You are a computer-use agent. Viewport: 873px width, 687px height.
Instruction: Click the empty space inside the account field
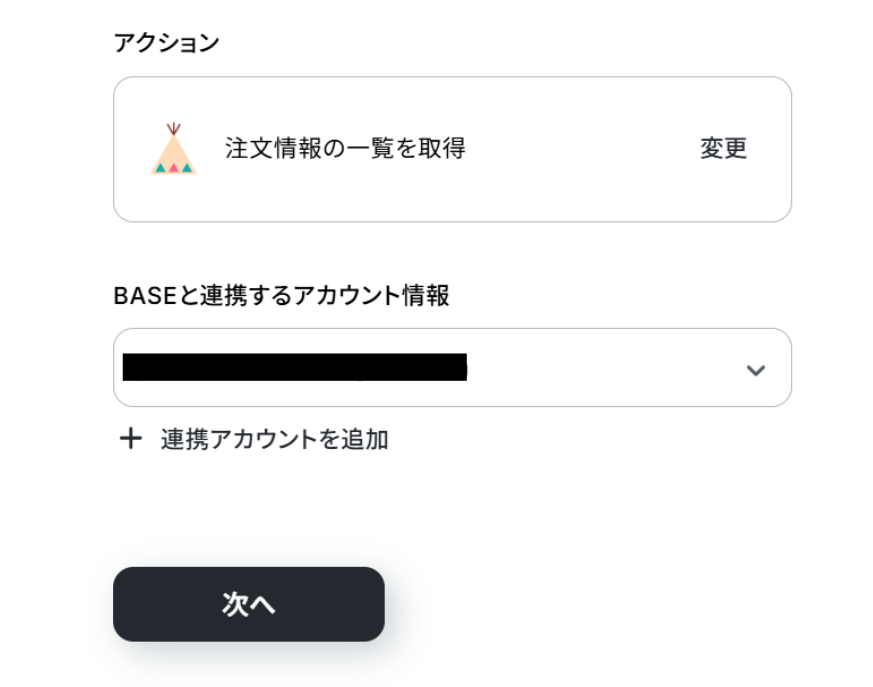(x=600, y=368)
